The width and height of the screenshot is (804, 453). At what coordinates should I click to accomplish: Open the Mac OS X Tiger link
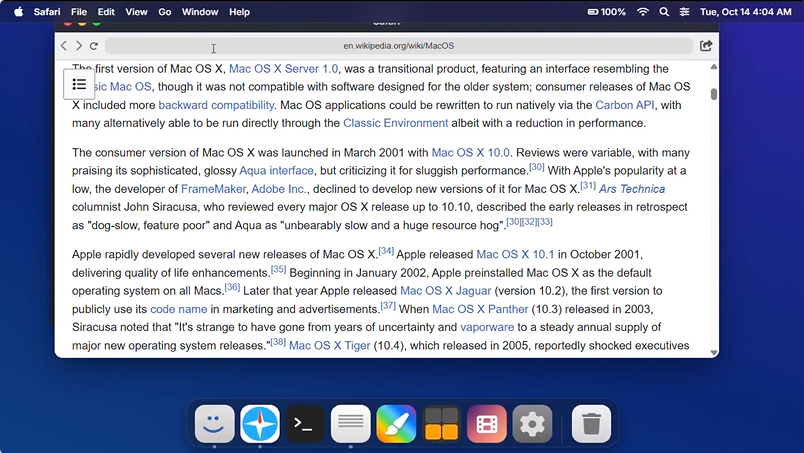(x=330, y=346)
